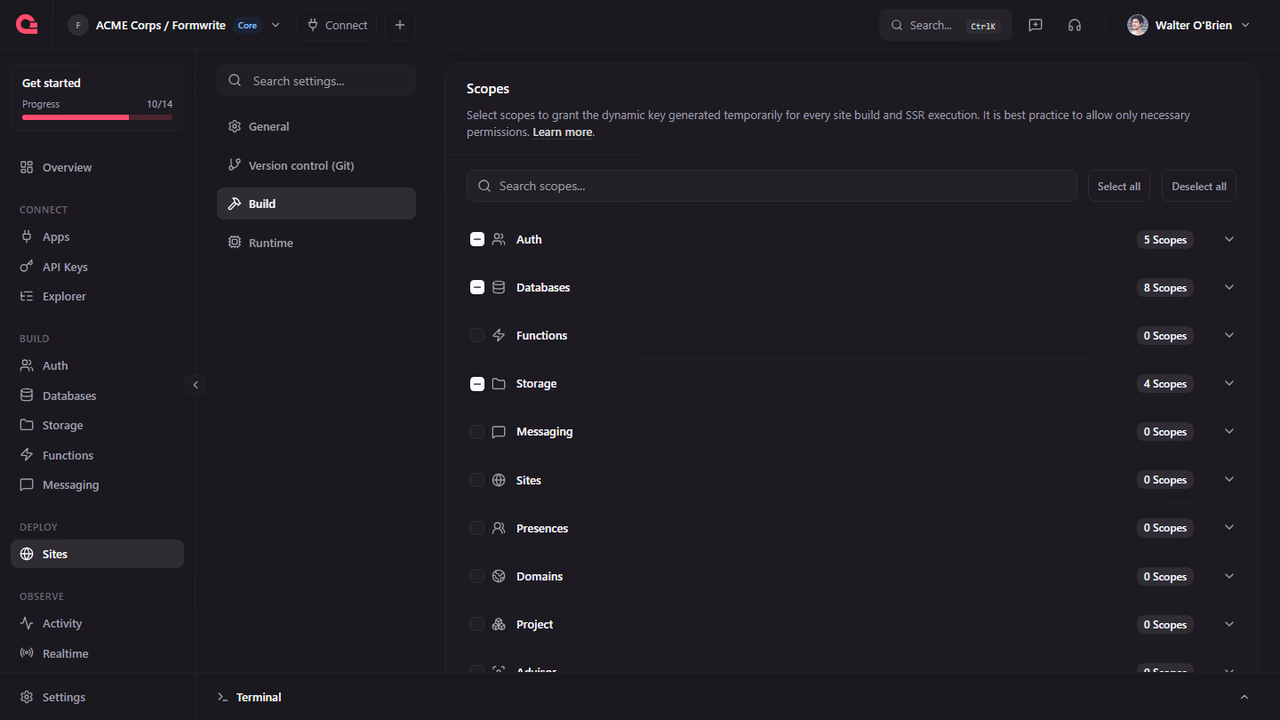Image resolution: width=1280 pixels, height=720 pixels.
Task: Click the sidebar Functions lightning icon
Action: click(27, 455)
